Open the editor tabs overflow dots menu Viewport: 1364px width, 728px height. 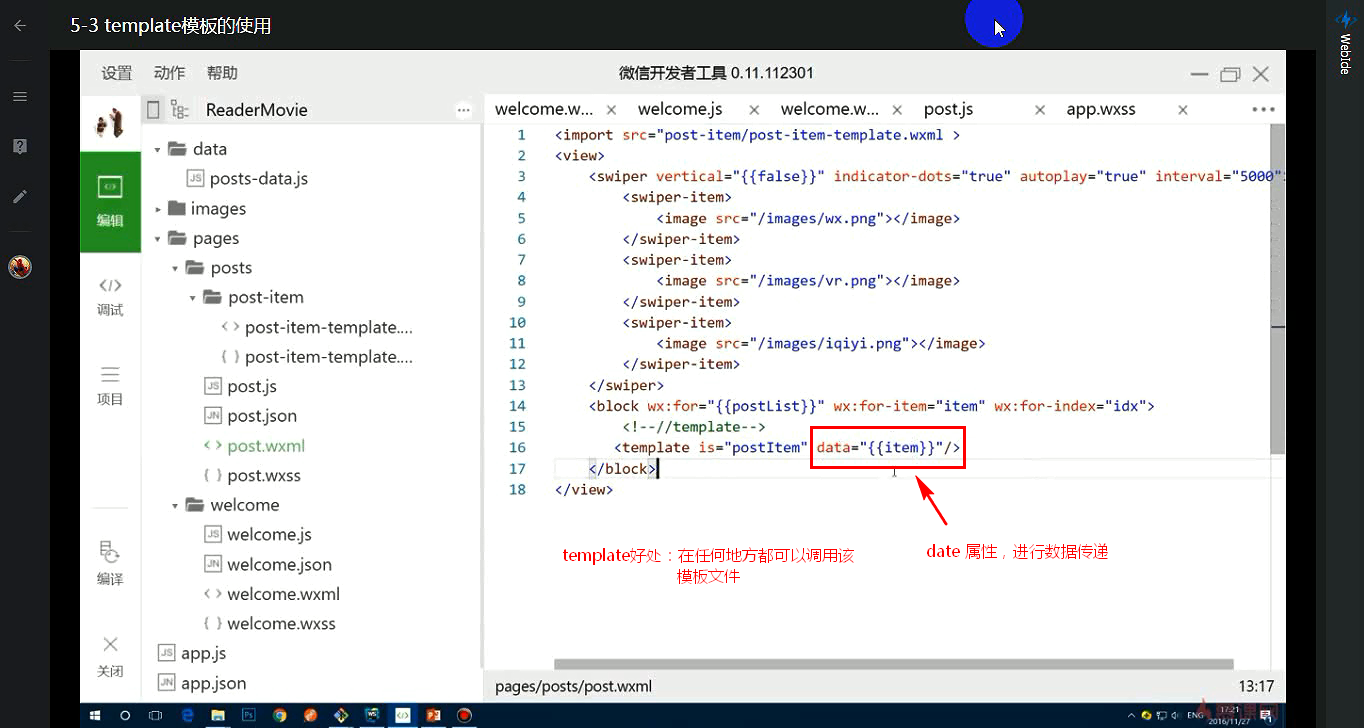pos(1263,110)
